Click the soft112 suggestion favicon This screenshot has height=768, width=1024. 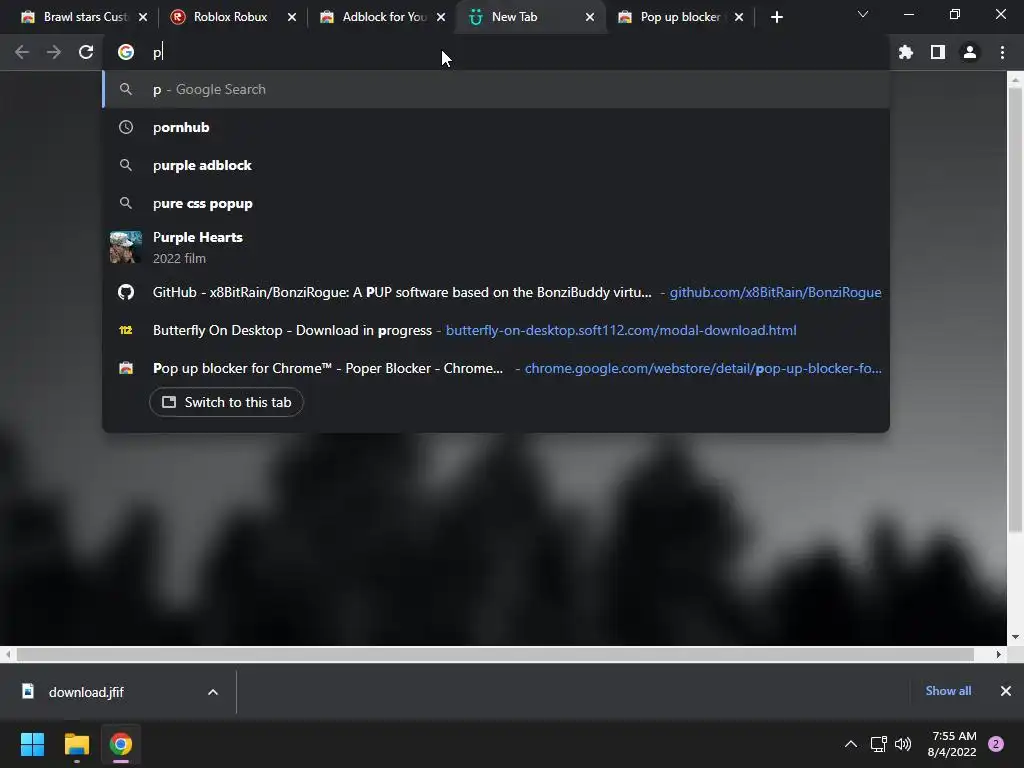pos(126,330)
